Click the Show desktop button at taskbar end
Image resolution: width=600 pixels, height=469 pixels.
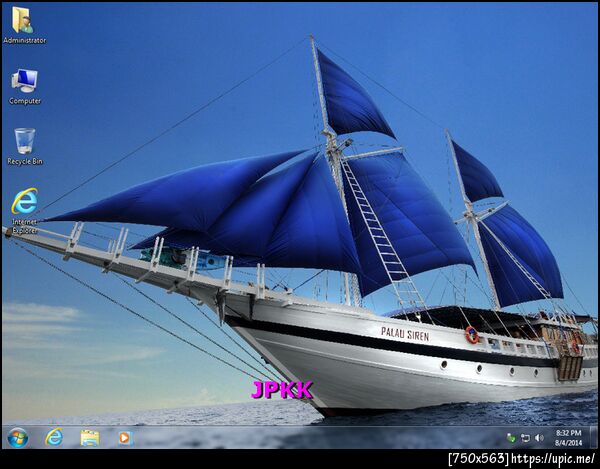(x=593, y=438)
